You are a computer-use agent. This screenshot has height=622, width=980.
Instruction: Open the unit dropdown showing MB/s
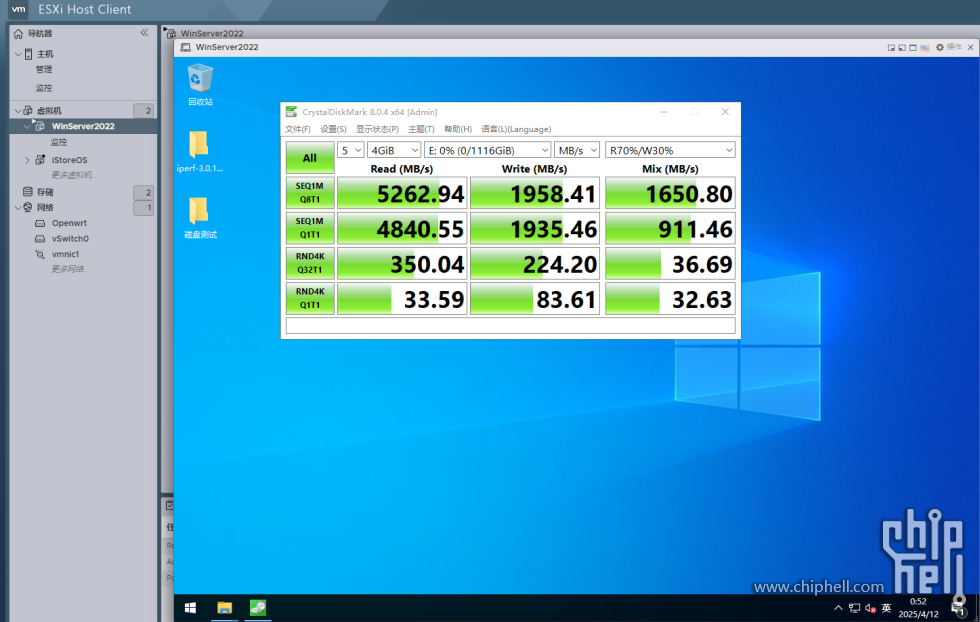[577, 150]
